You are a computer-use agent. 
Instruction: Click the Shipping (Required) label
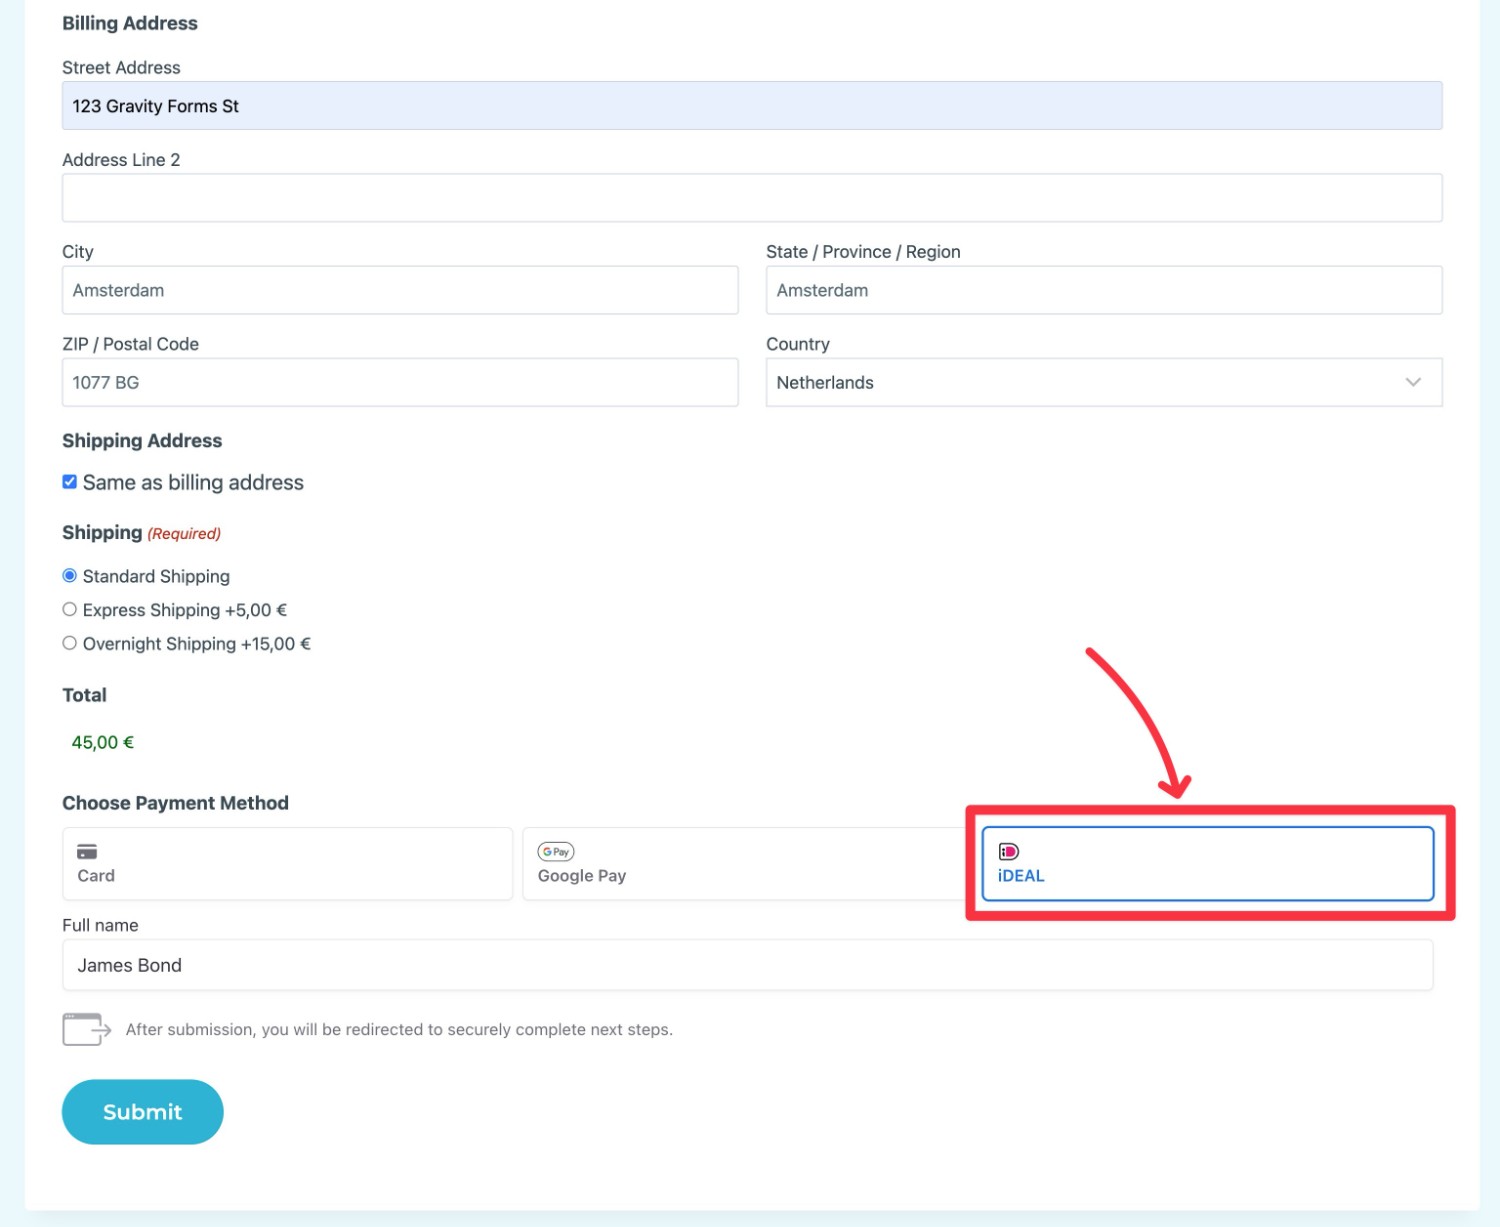tap(141, 533)
